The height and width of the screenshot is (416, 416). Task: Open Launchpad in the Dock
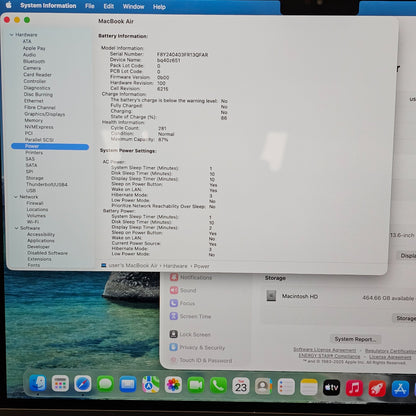tap(60, 384)
